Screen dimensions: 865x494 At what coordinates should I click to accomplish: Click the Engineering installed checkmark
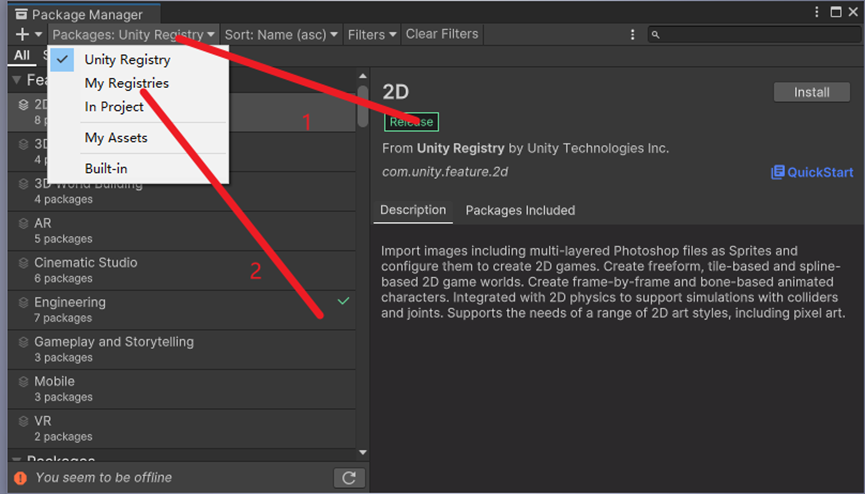click(343, 301)
